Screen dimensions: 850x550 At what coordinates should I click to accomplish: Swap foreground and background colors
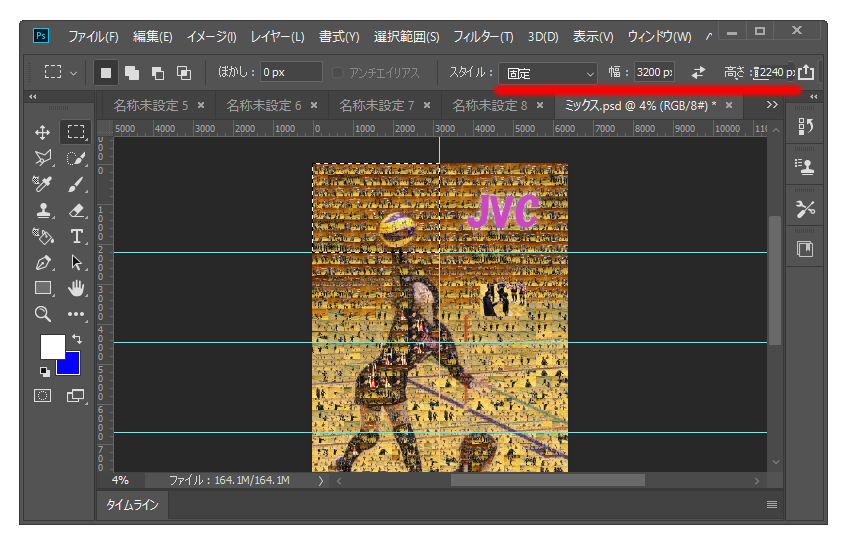(77, 339)
